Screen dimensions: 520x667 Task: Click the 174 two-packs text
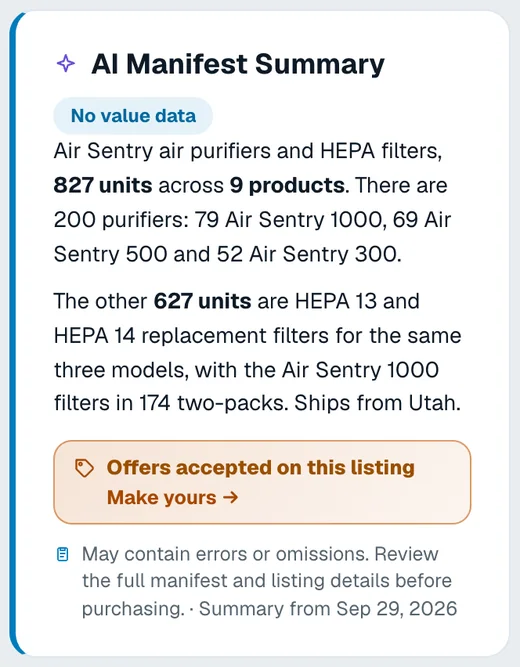coord(212,403)
